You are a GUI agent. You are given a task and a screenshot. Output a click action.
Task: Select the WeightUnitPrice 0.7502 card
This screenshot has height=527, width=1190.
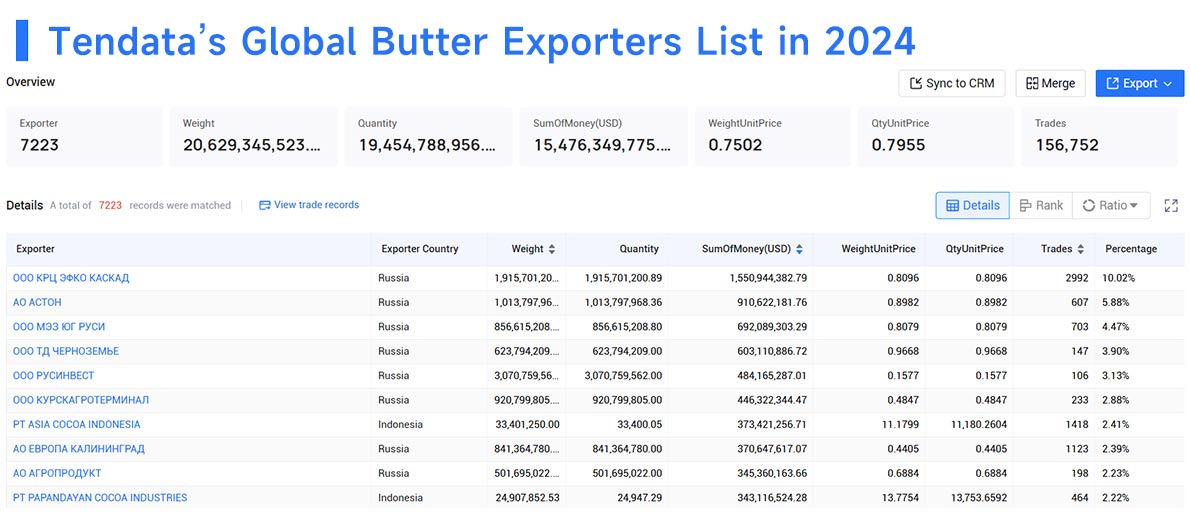pos(773,137)
